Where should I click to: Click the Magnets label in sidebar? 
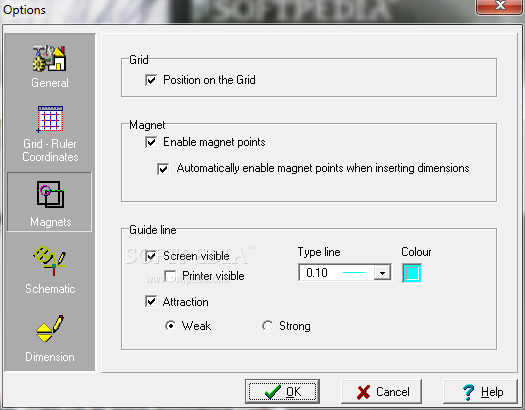(x=51, y=222)
